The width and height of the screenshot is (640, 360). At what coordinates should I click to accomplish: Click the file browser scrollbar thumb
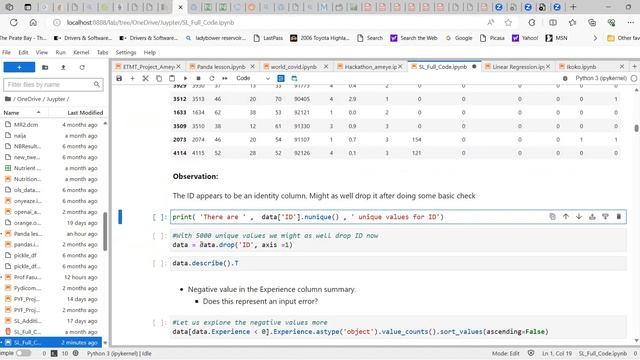tap(105, 231)
